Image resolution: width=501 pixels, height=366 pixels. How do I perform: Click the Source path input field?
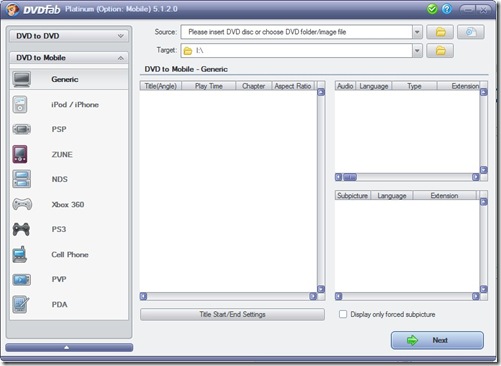(297, 32)
